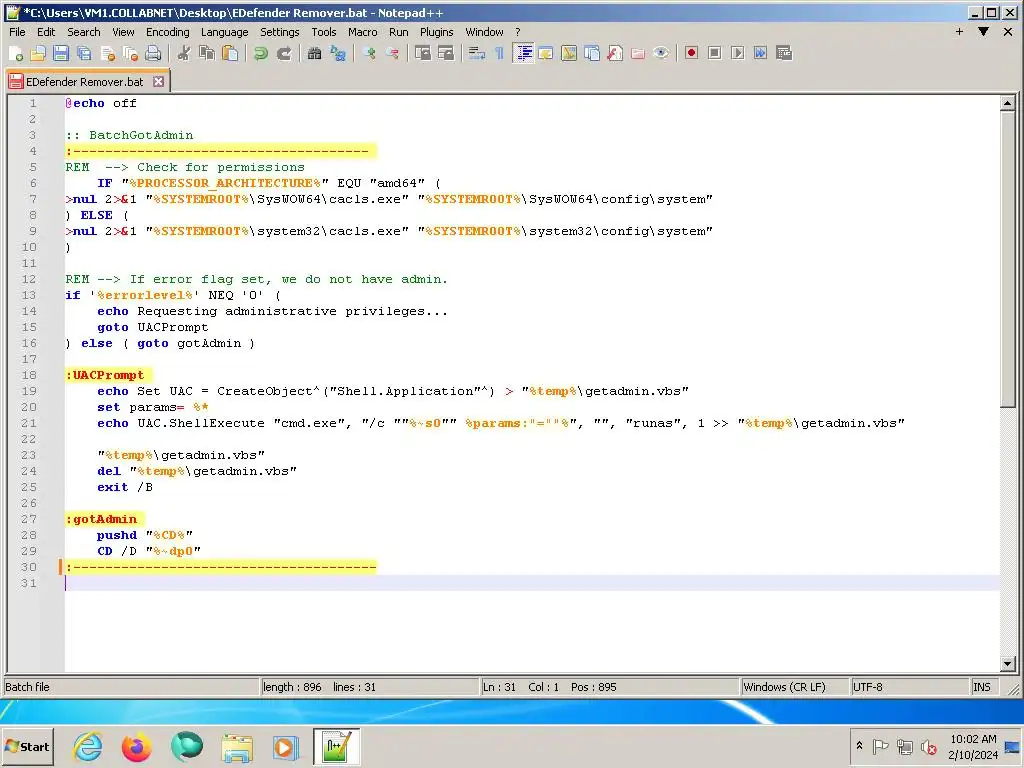Open the document list dropdown triangle
This screenshot has width=1024, height=768.
point(983,31)
